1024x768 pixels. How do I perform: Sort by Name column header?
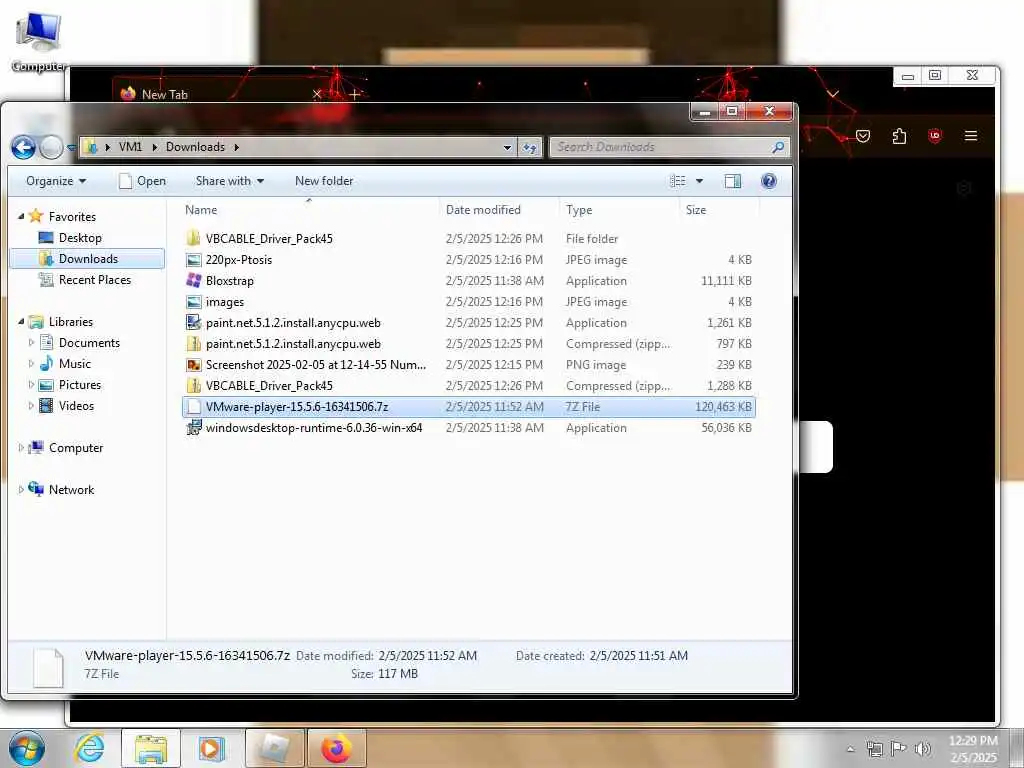coord(200,210)
